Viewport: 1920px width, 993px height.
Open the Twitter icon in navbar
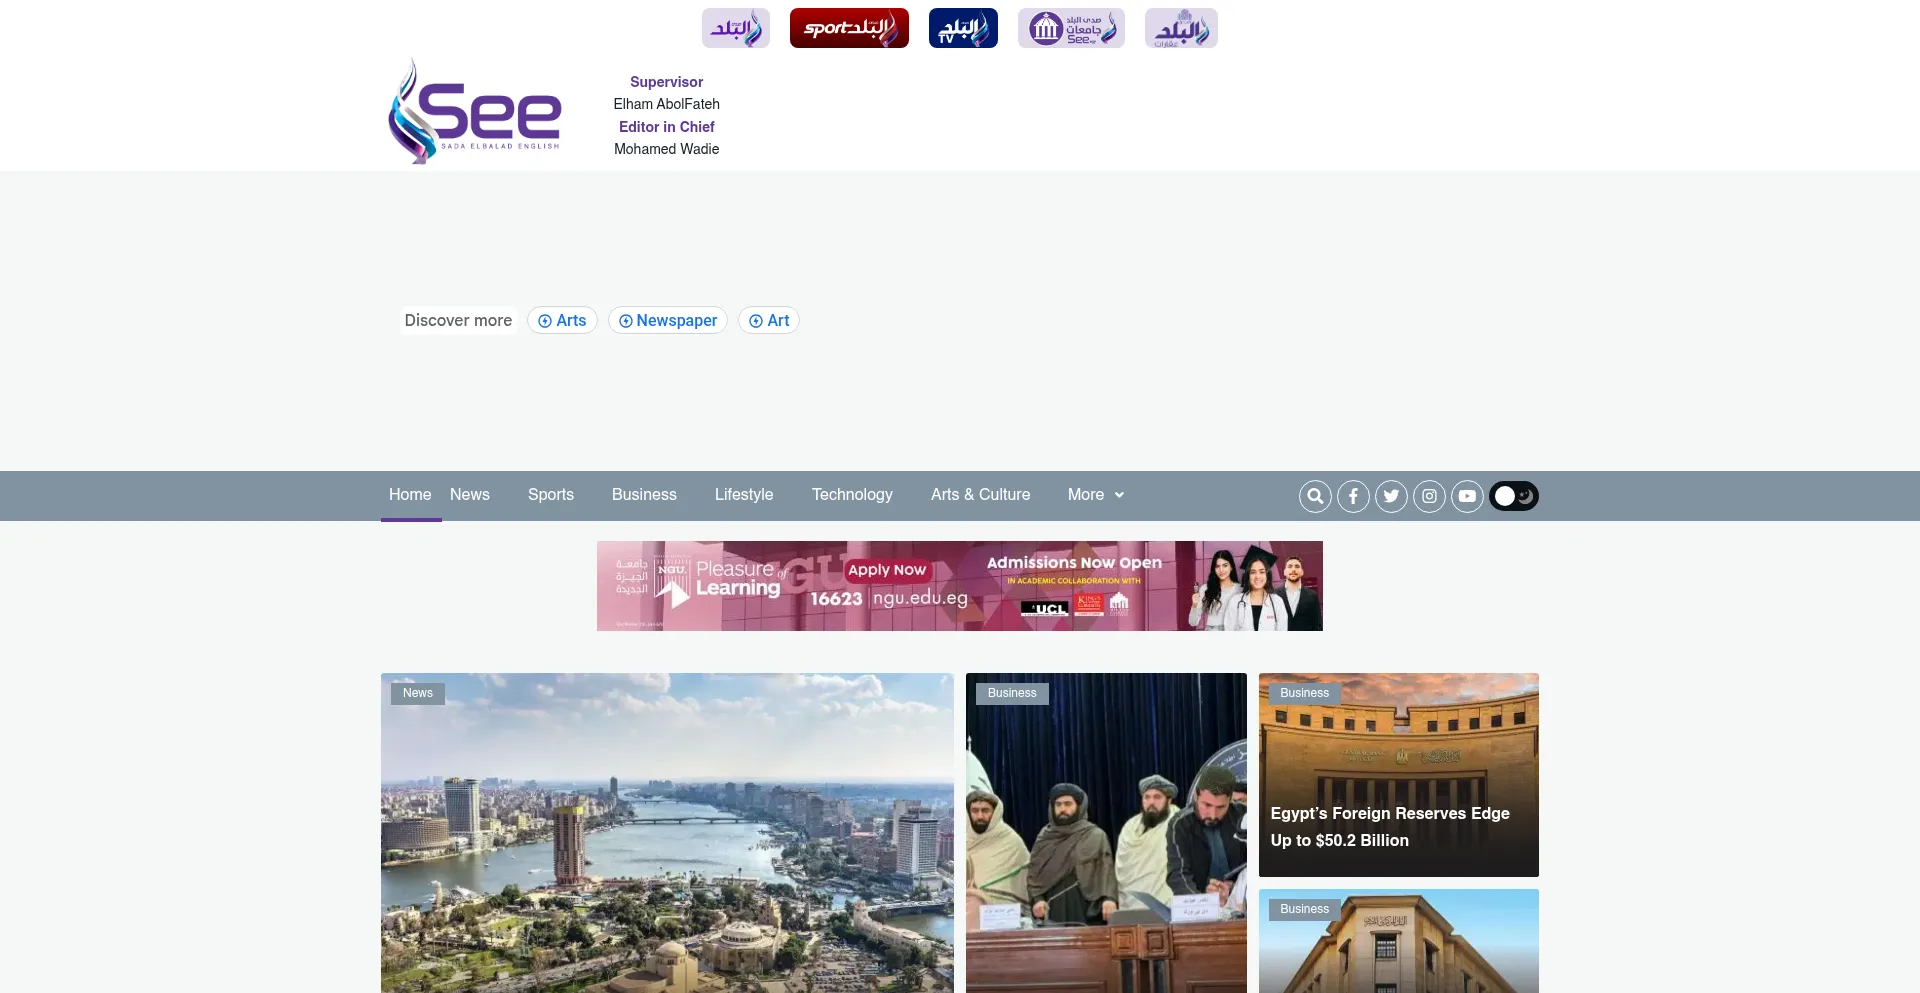1391,496
